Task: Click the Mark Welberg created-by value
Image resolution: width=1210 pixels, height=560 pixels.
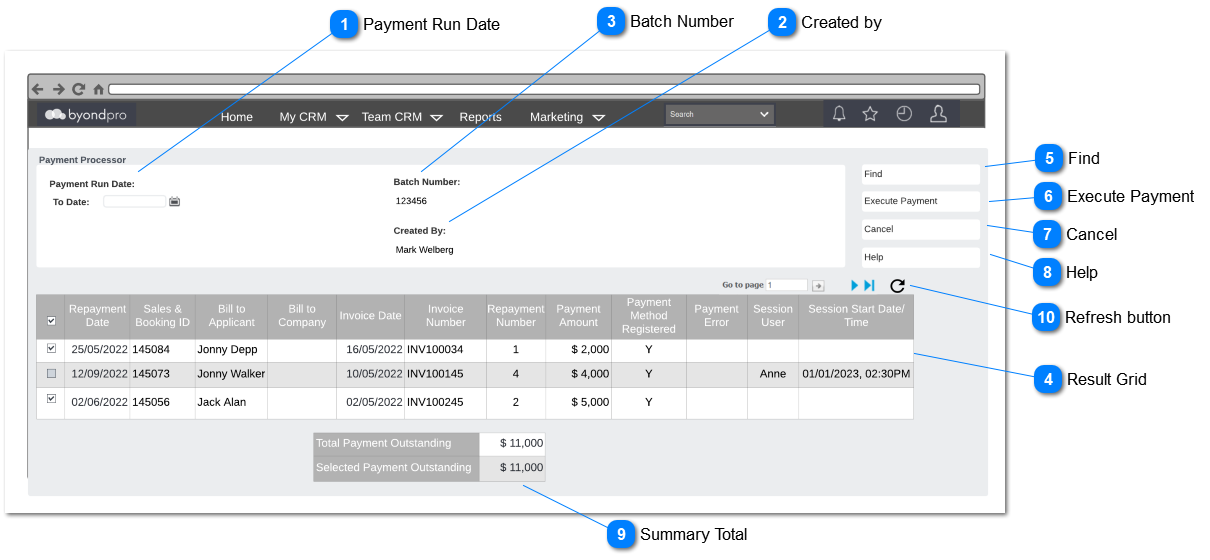Action: [424, 250]
